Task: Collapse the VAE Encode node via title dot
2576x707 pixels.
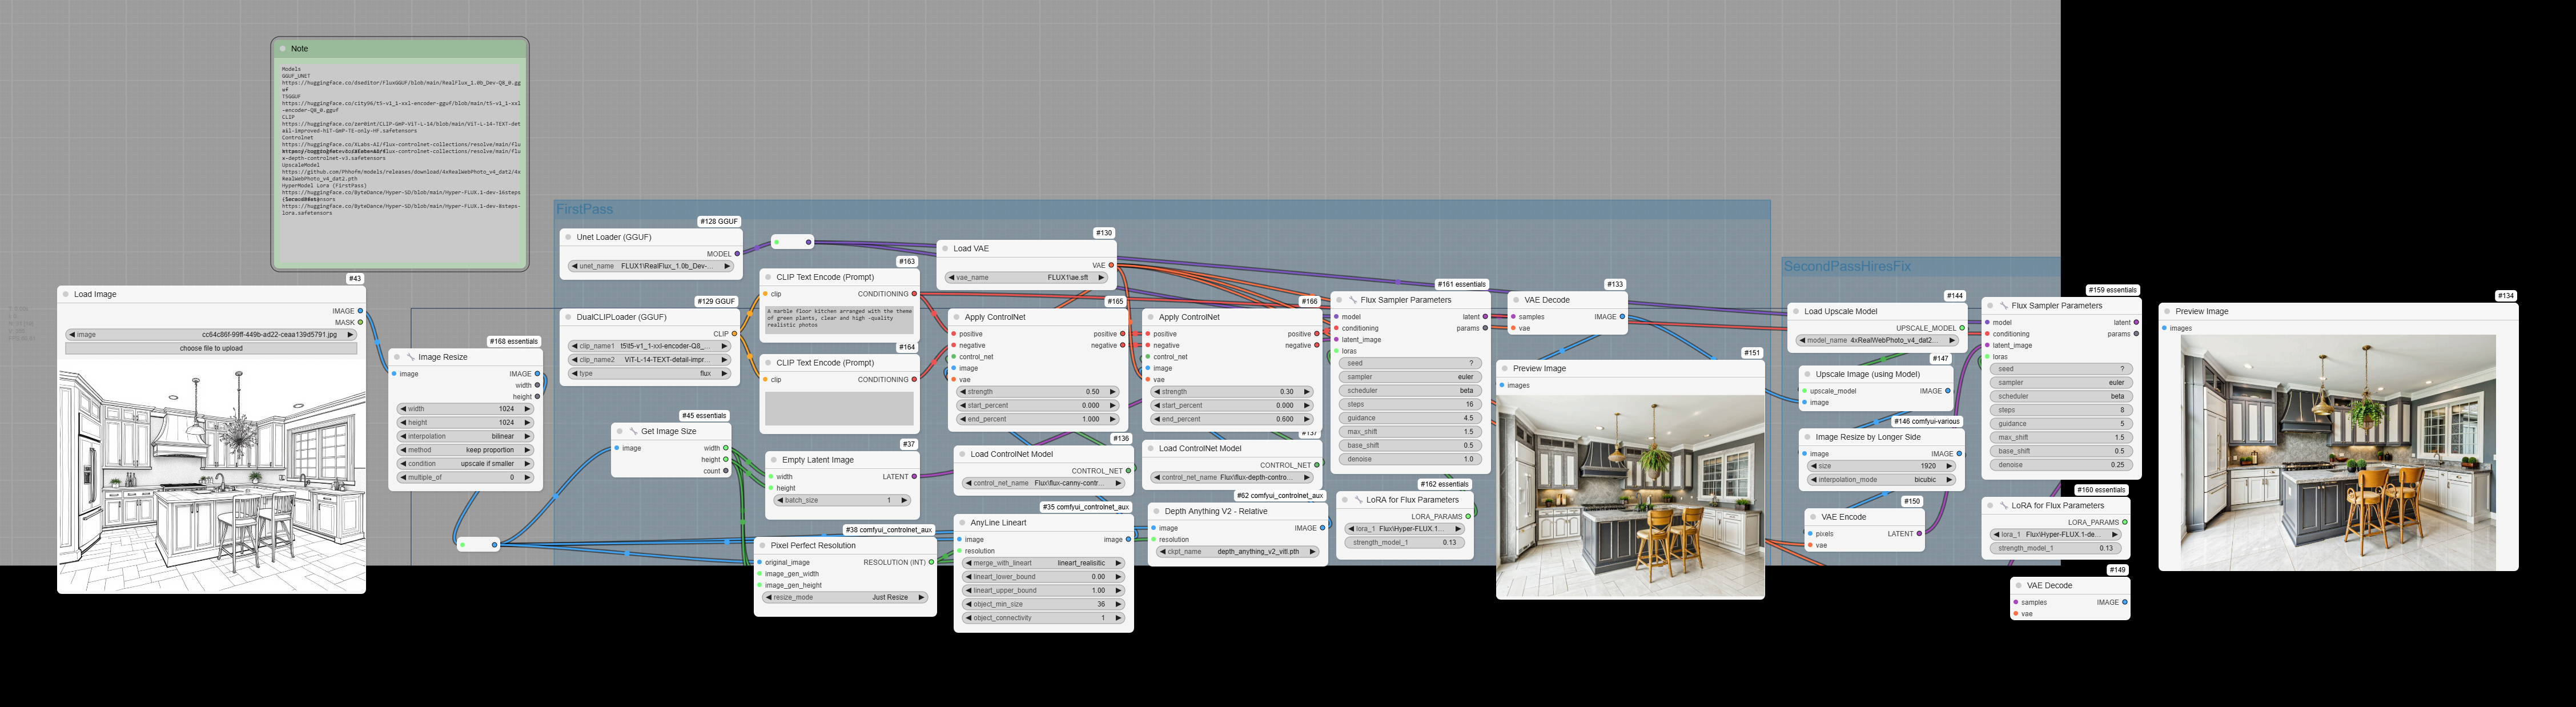Action: tap(1813, 517)
